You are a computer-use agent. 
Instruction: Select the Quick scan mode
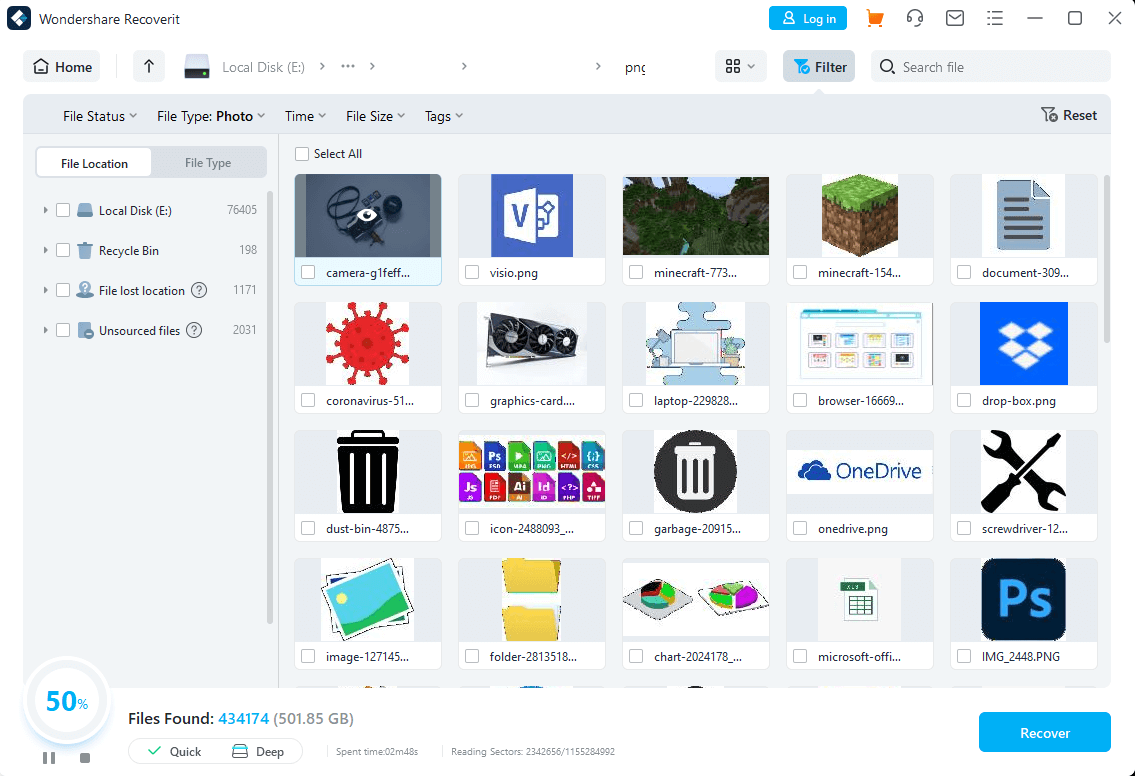tap(174, 751)
